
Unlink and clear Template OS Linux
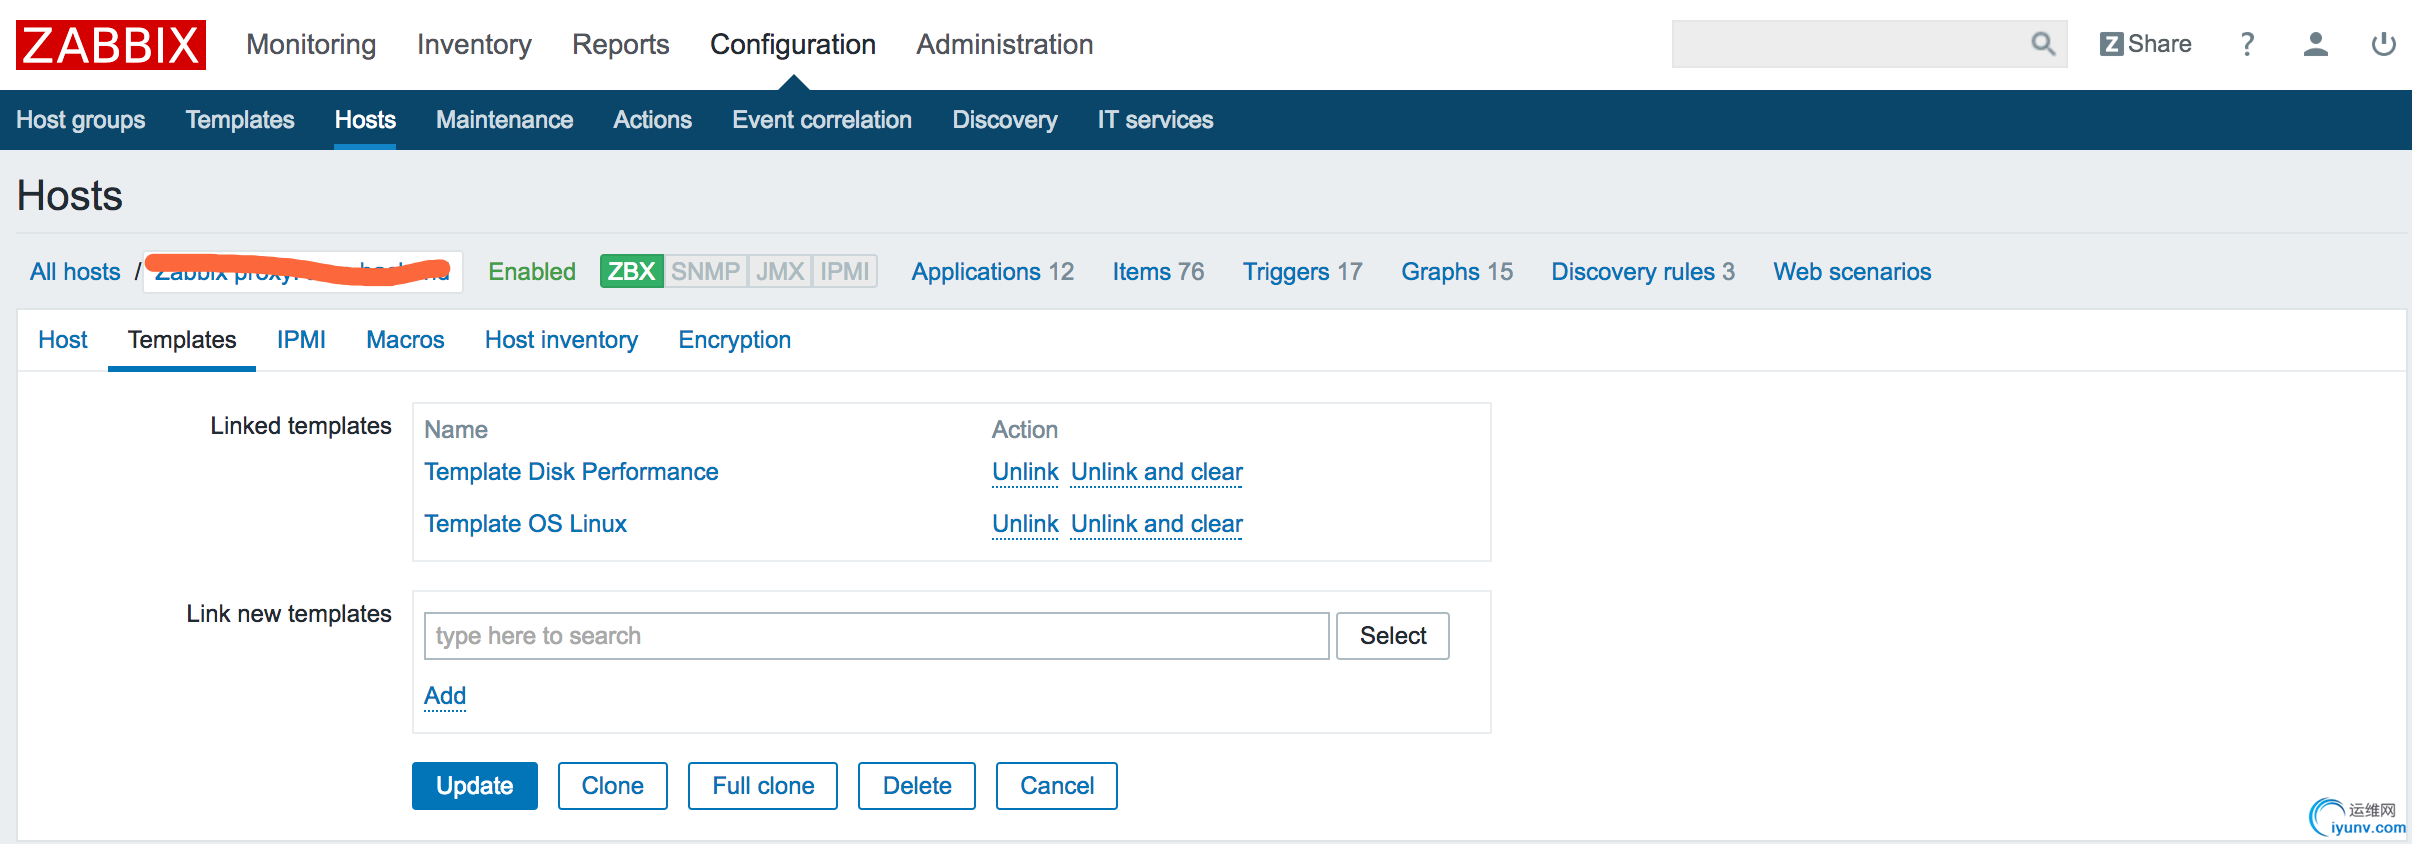point(1156,524)
